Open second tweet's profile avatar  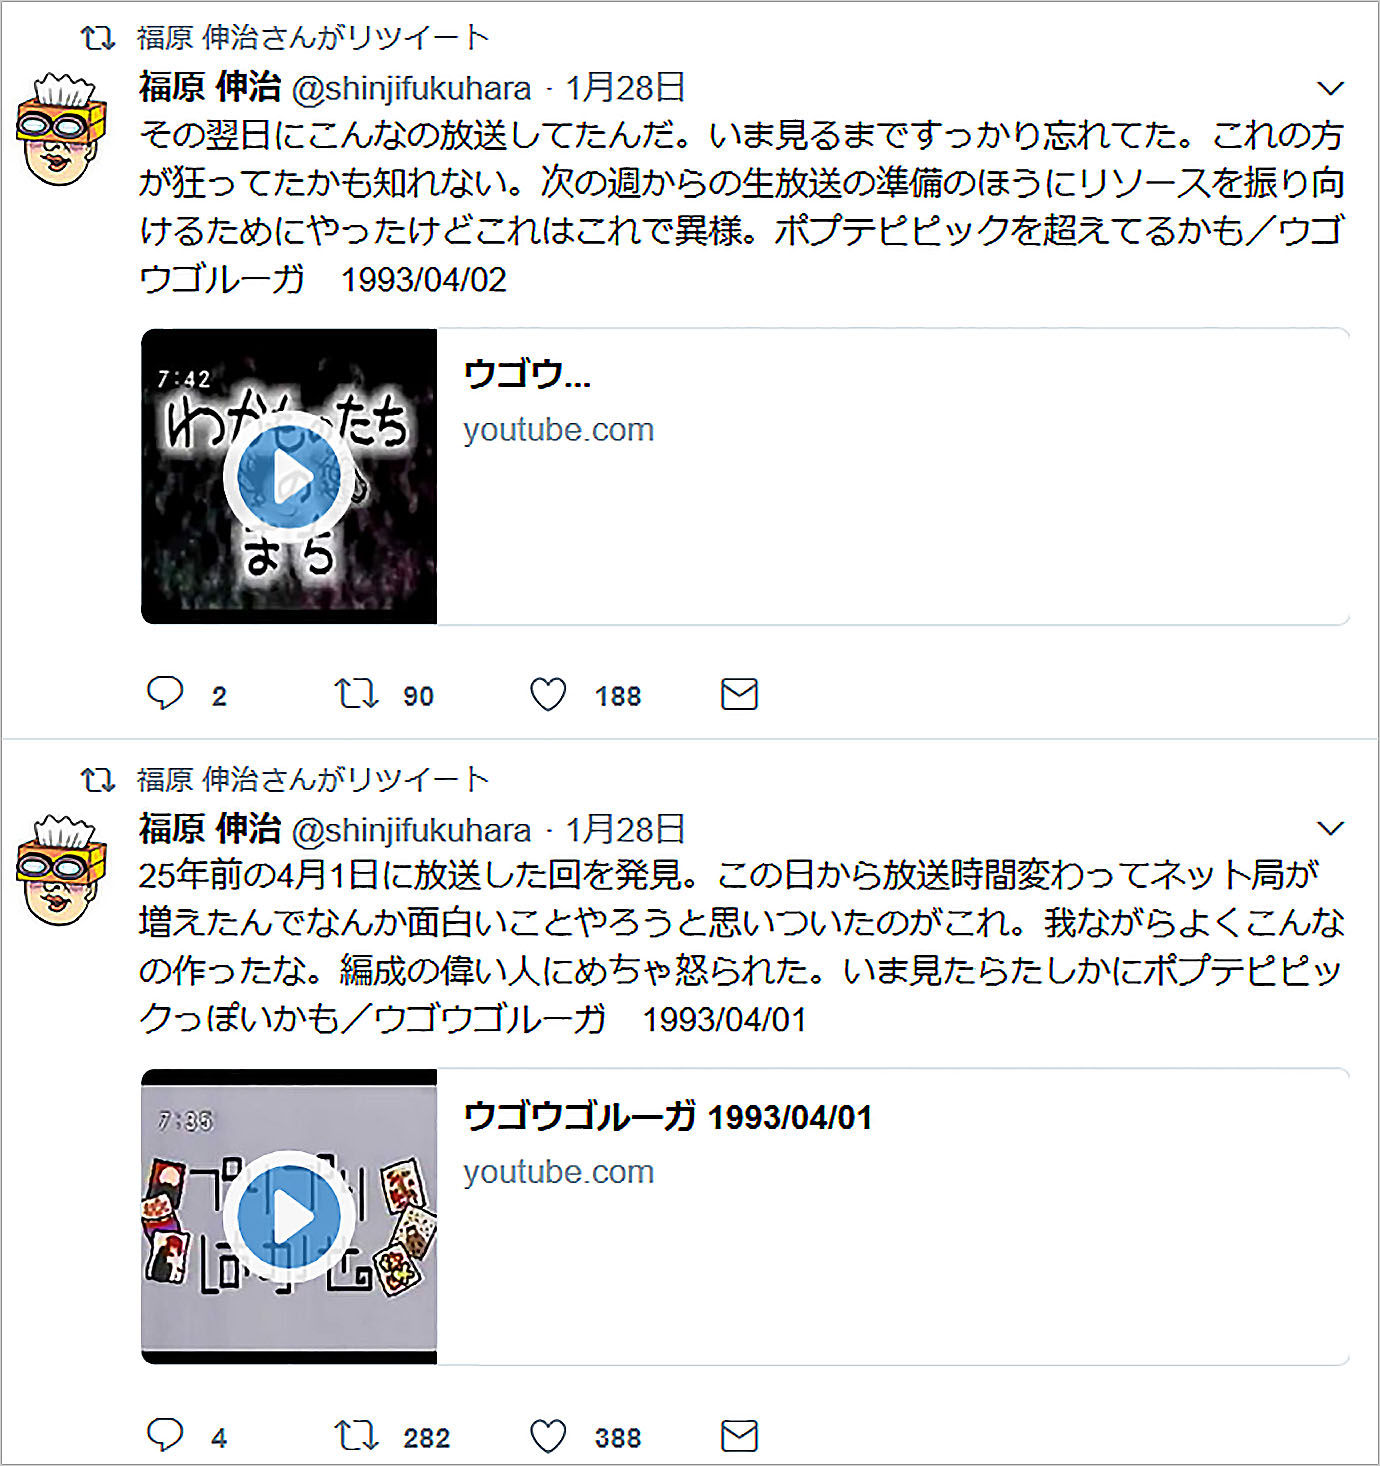(61, 870)
